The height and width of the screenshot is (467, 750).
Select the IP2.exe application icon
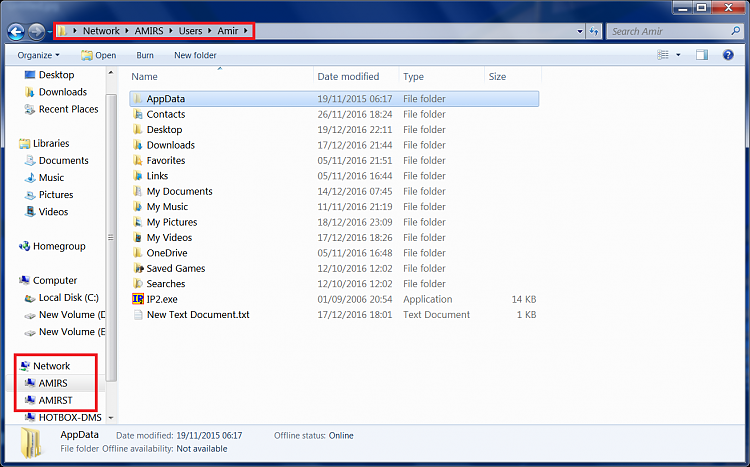pyautogui.click(x=138, y=299)
